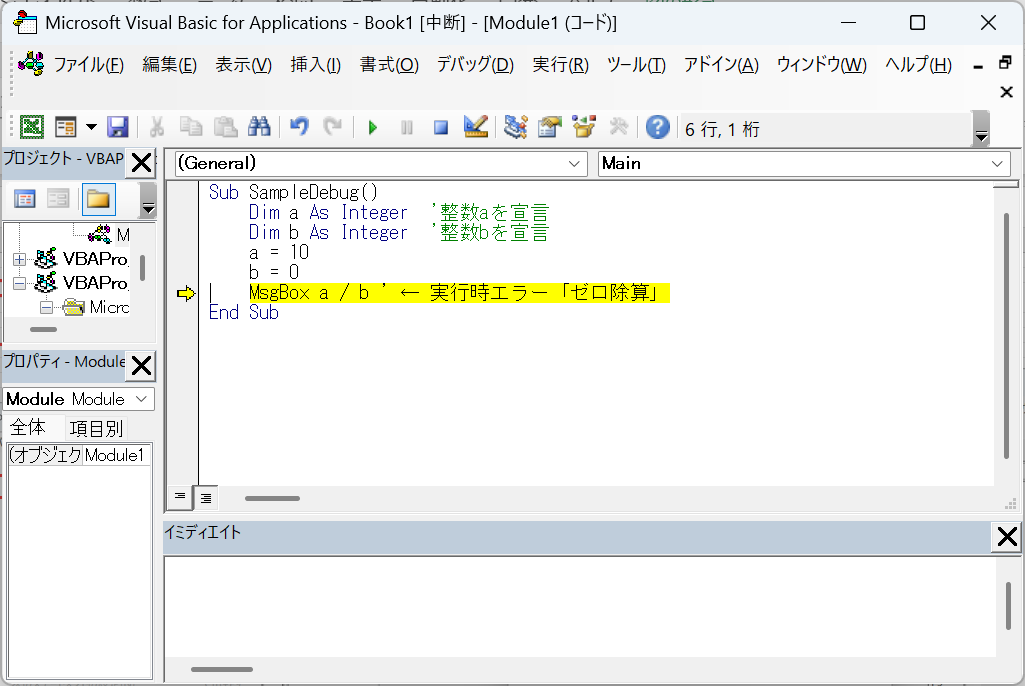This screenshot has height=686, width=1025.
Task: Click the Break pause icon
Action: (x=407, y=128)
